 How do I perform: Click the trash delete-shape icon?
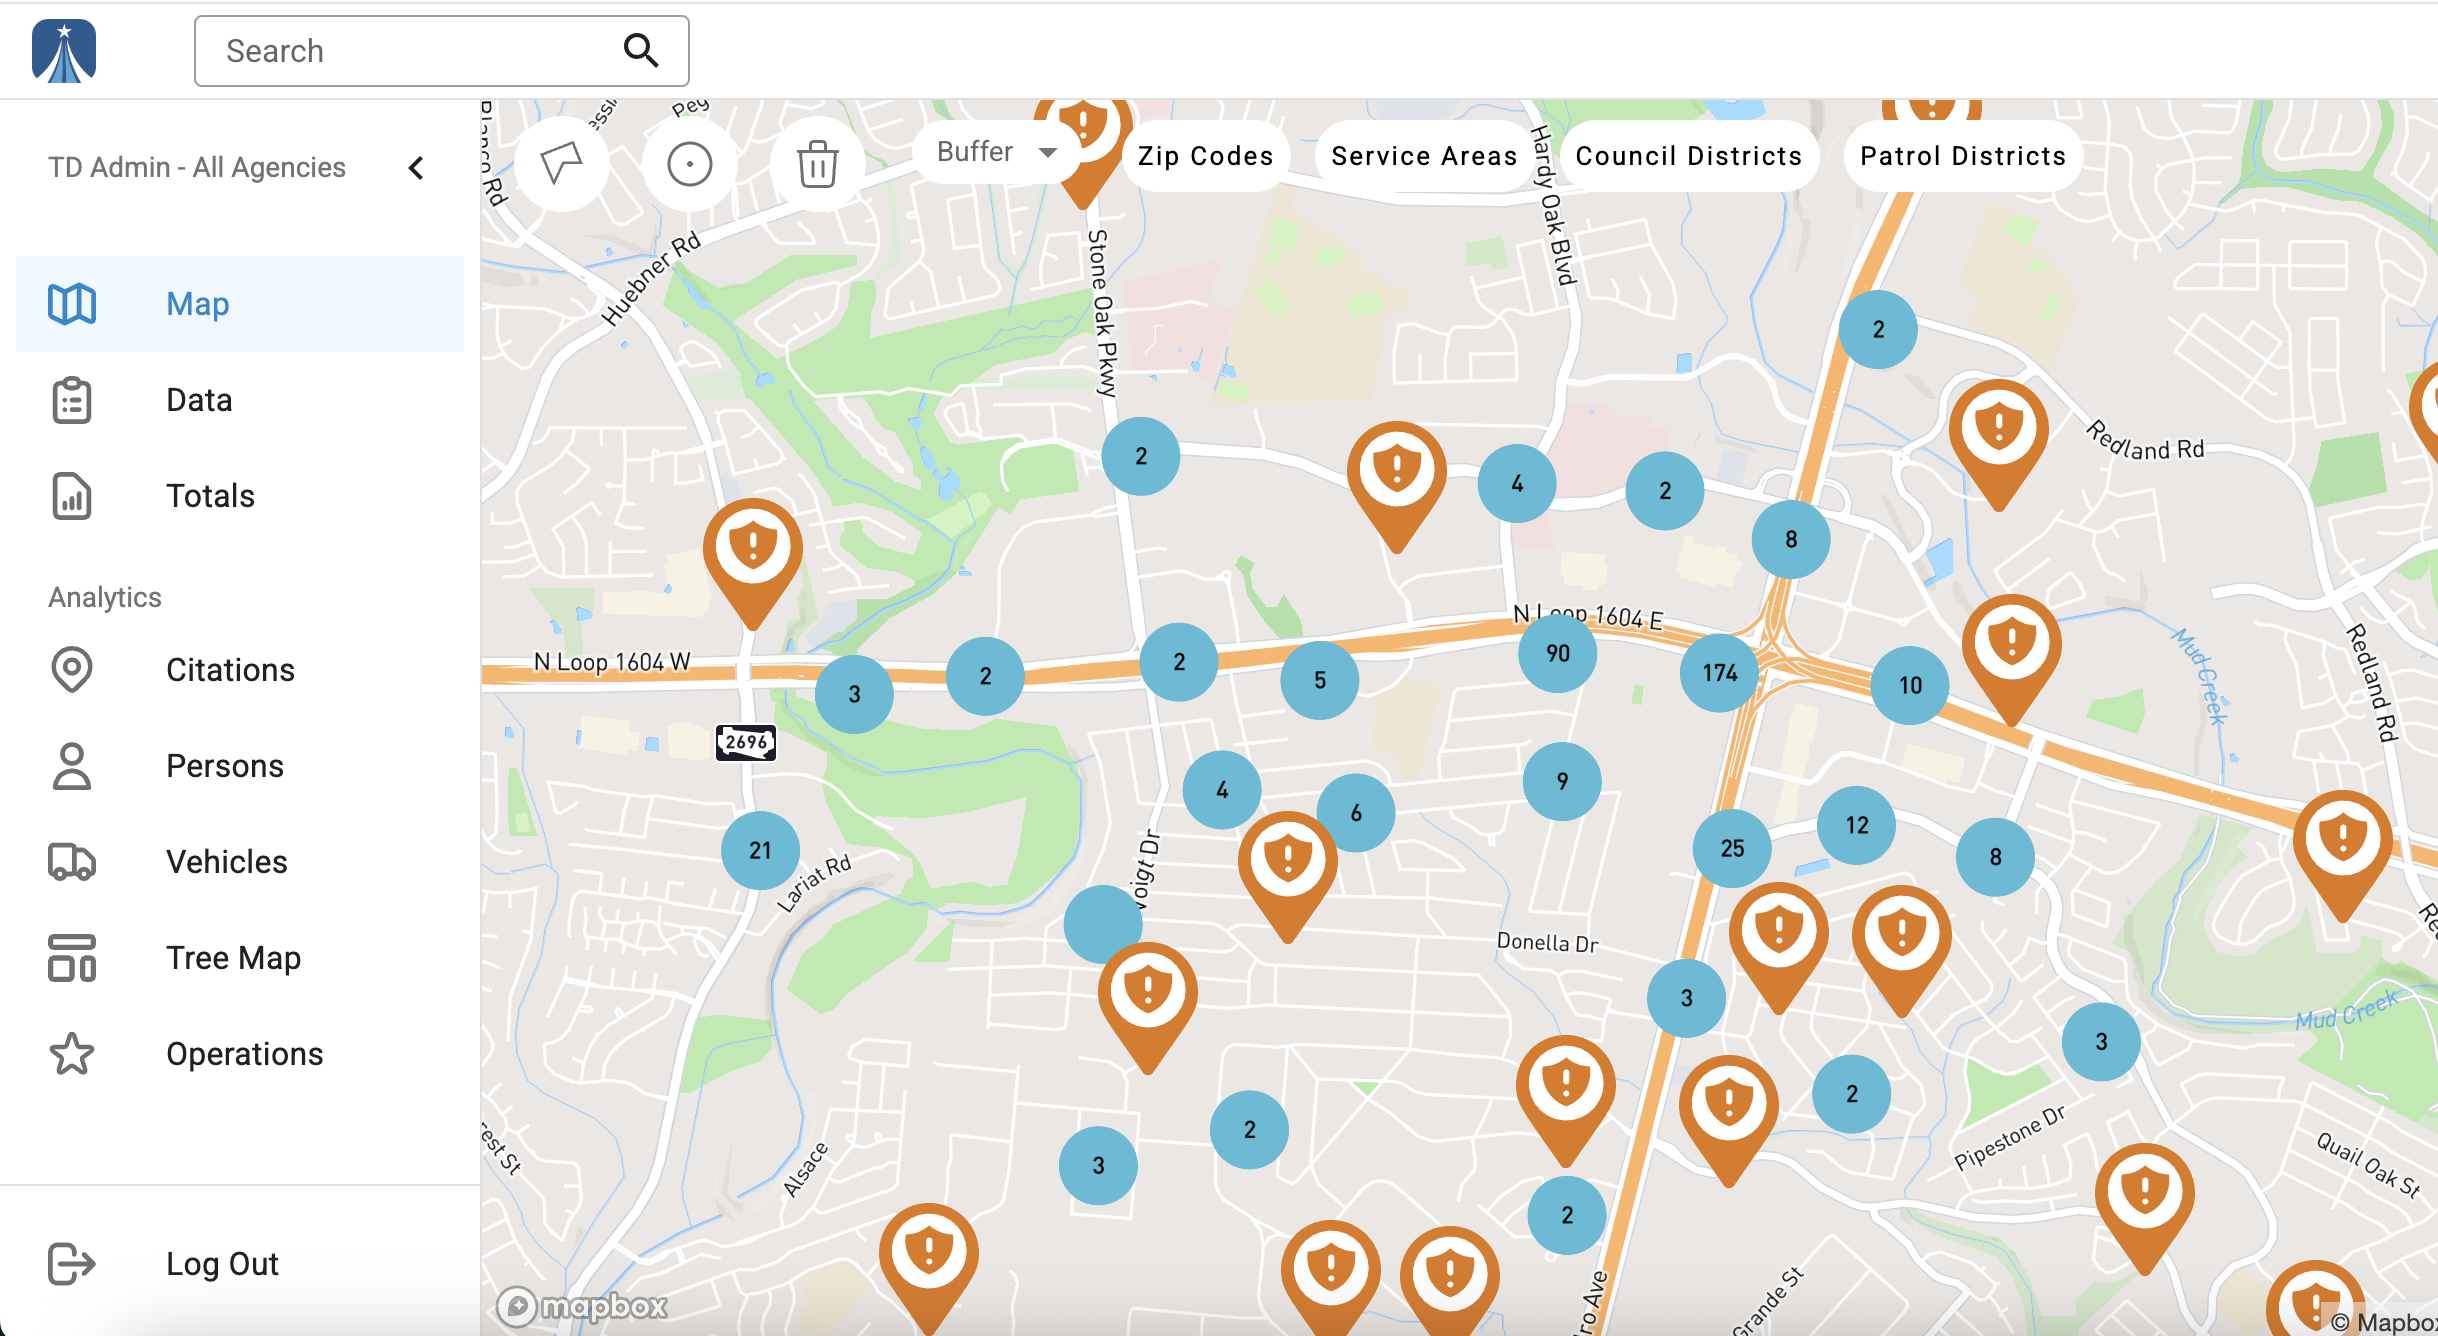pyautogui.click(x=817, y=163)
